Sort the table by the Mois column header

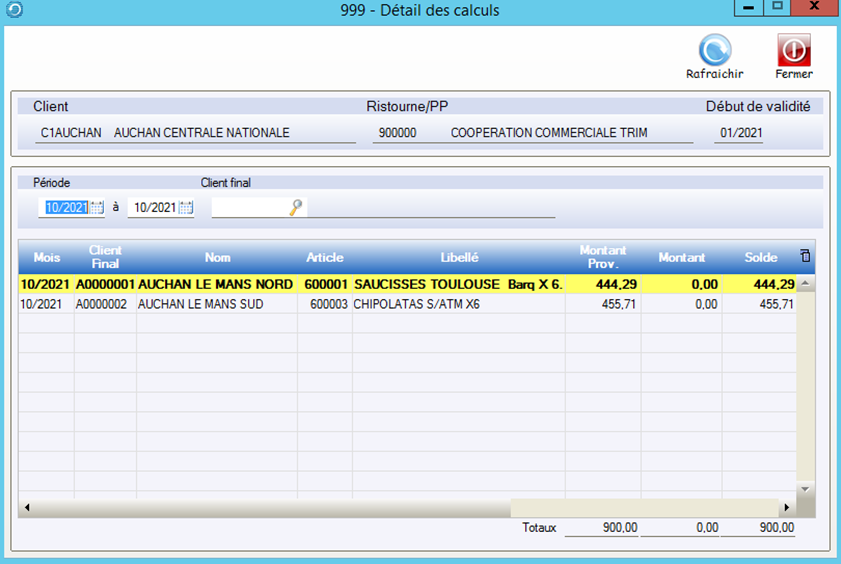(x=46, y=258)
